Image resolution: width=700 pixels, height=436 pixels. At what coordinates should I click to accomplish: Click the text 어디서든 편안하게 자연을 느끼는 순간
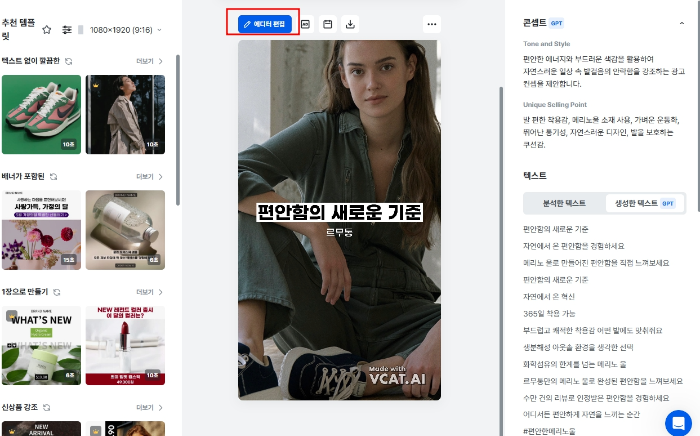click(x=581, y=415)
